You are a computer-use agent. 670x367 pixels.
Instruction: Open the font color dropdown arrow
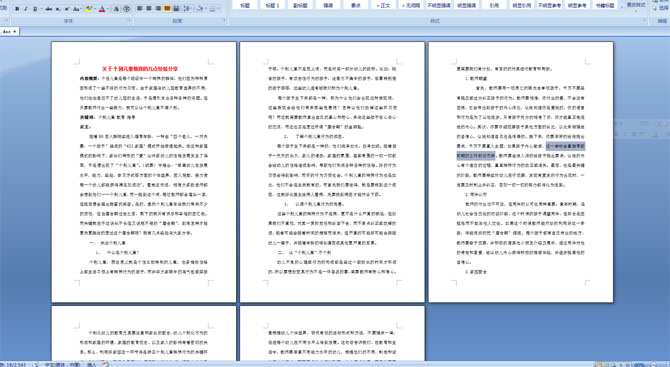[107, 9]
